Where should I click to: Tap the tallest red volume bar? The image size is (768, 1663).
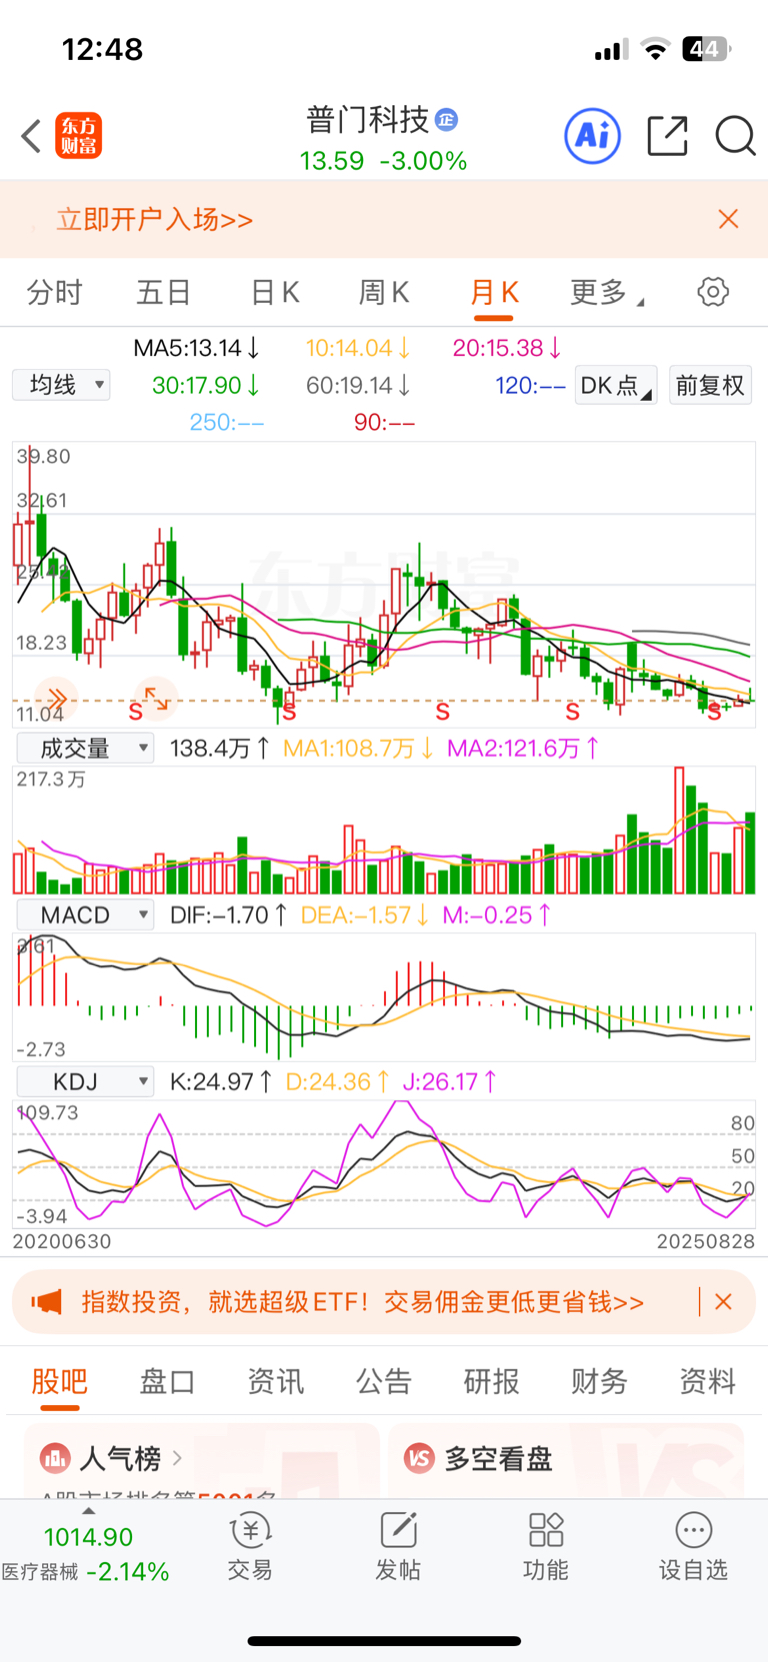point(680,830)
